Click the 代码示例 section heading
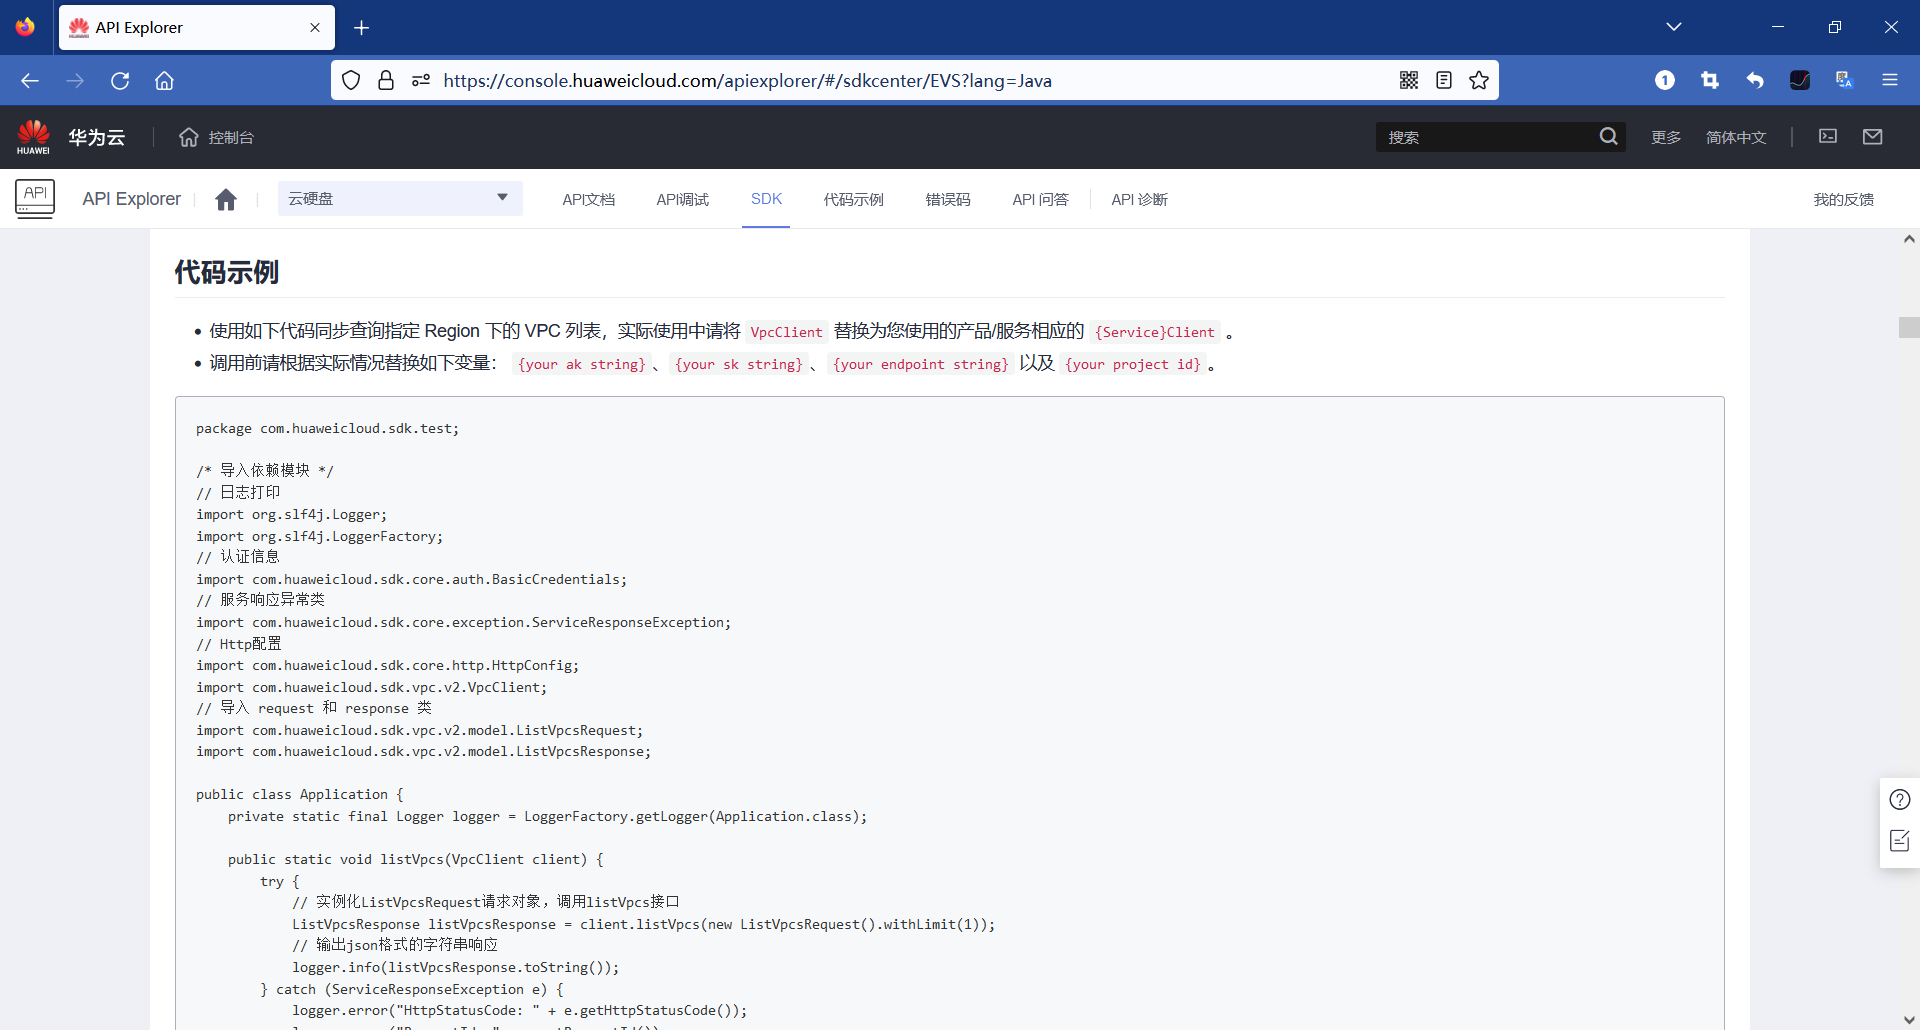The height and width of the screenshot is (1030, 1920). tap(227, 272)
